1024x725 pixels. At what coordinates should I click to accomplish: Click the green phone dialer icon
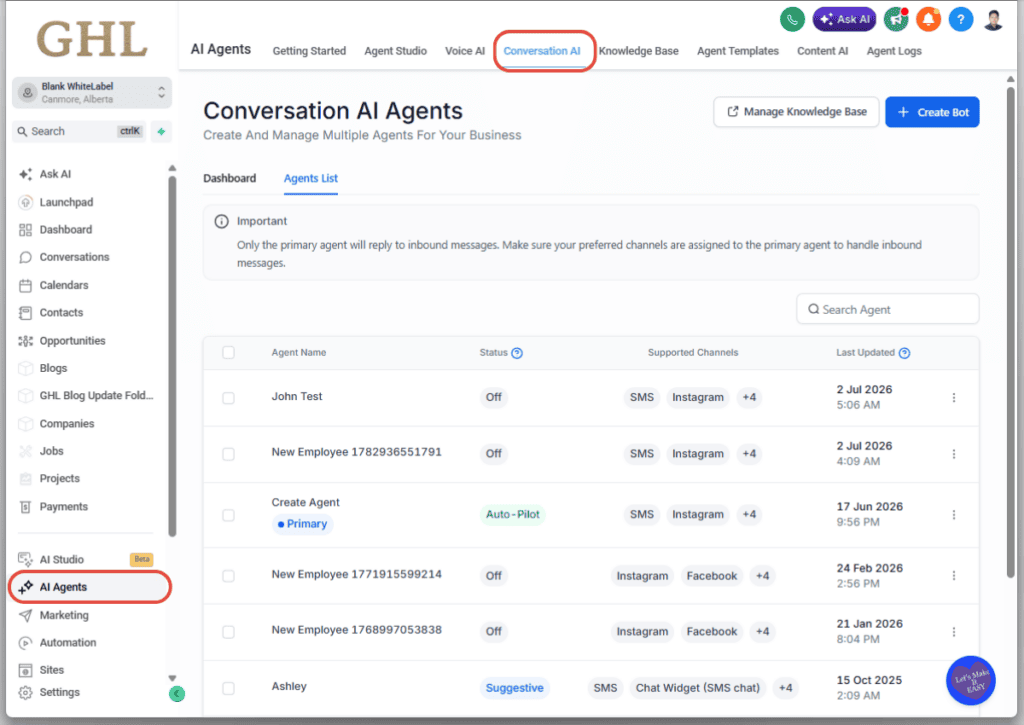[x=792, y=20]
